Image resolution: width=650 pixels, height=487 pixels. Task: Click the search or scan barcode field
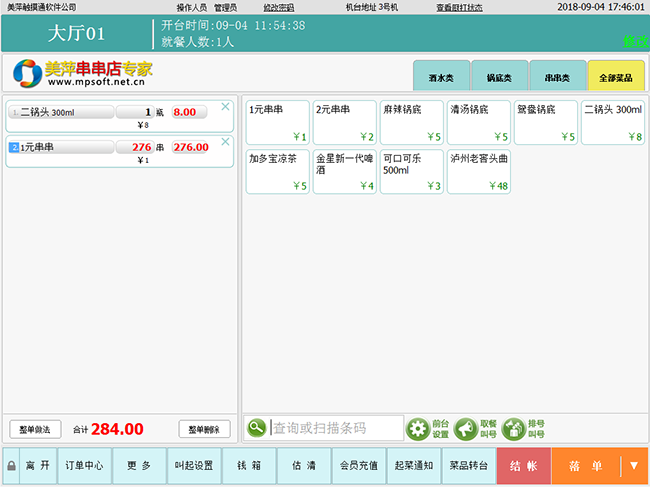pos(336,428)
